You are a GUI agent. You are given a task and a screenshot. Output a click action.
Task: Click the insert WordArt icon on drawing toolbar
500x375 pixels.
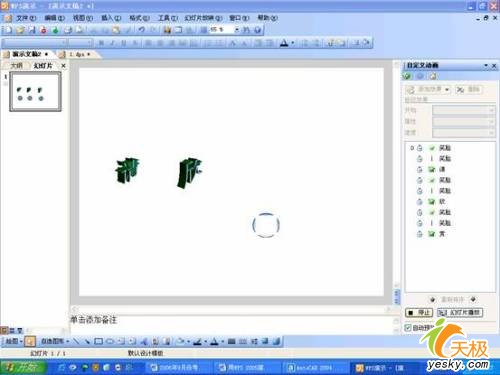tap(144, 341)
